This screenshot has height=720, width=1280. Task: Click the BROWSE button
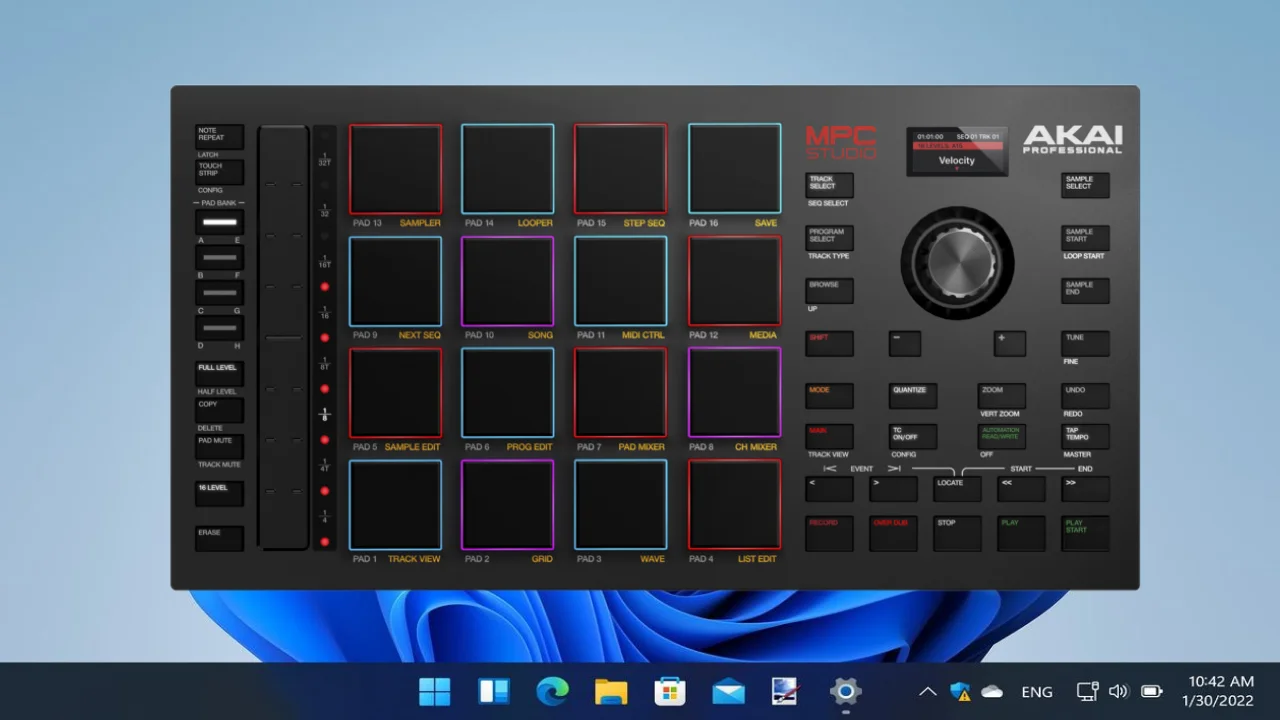(829, 291)
